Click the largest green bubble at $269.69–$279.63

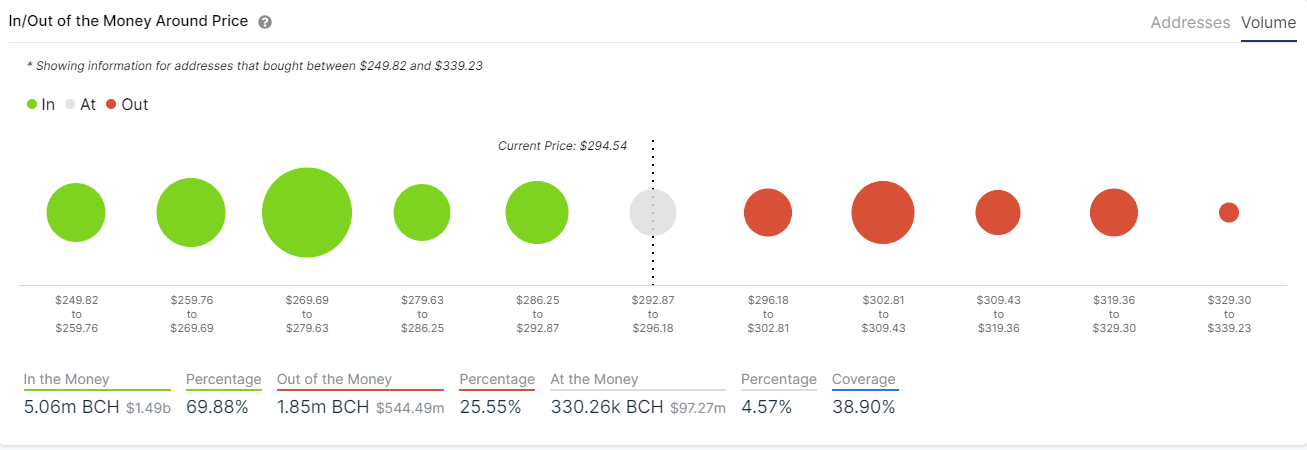[307, 213]
